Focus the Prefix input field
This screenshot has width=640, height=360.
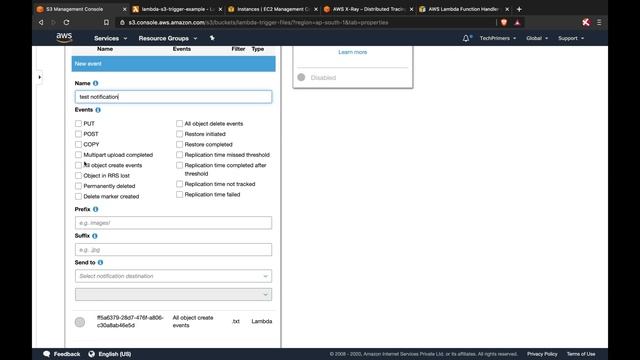(x=173, y=223)
